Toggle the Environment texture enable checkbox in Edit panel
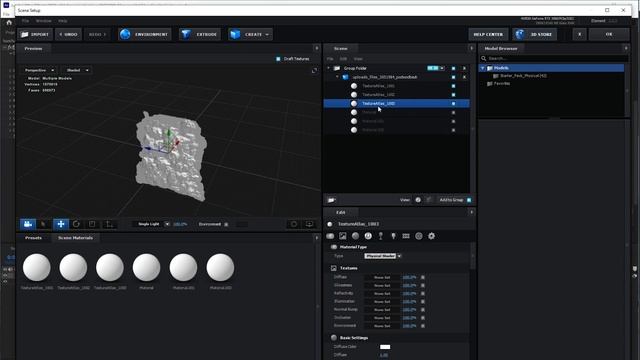 click(x=423, y=326)
